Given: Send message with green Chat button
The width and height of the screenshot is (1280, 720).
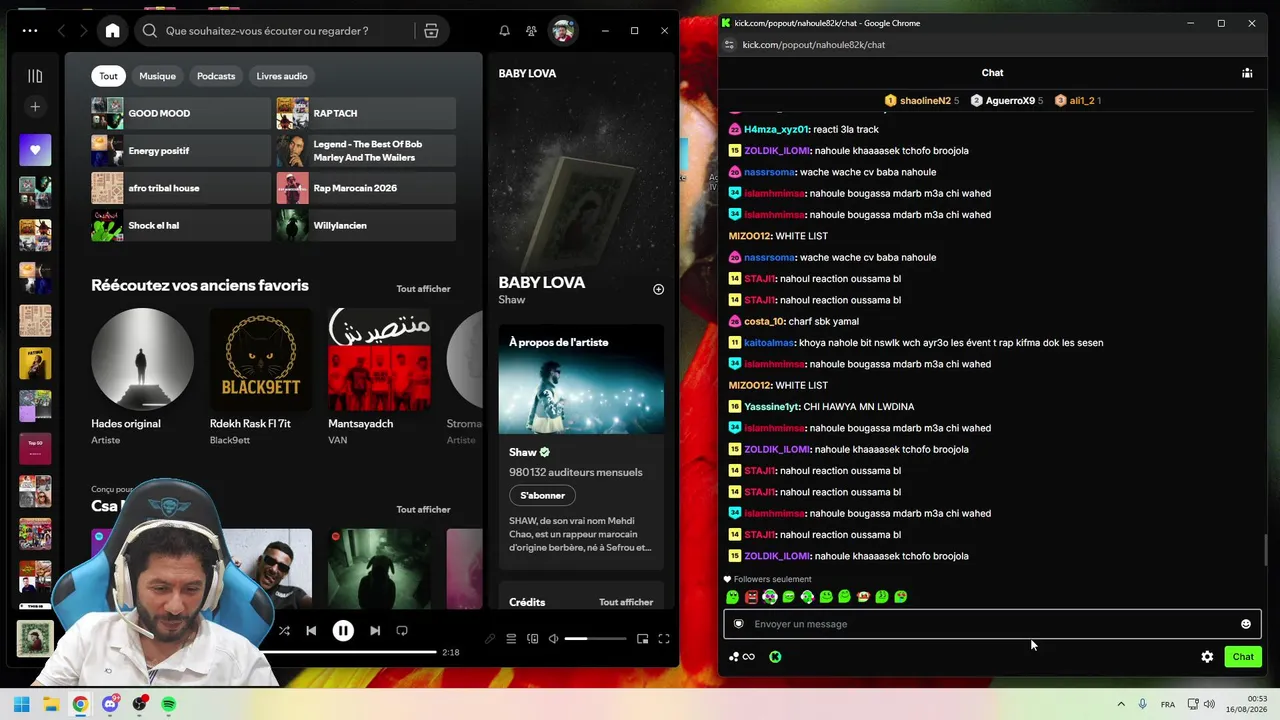Looking at the screenshot, I should (1243, 657).
